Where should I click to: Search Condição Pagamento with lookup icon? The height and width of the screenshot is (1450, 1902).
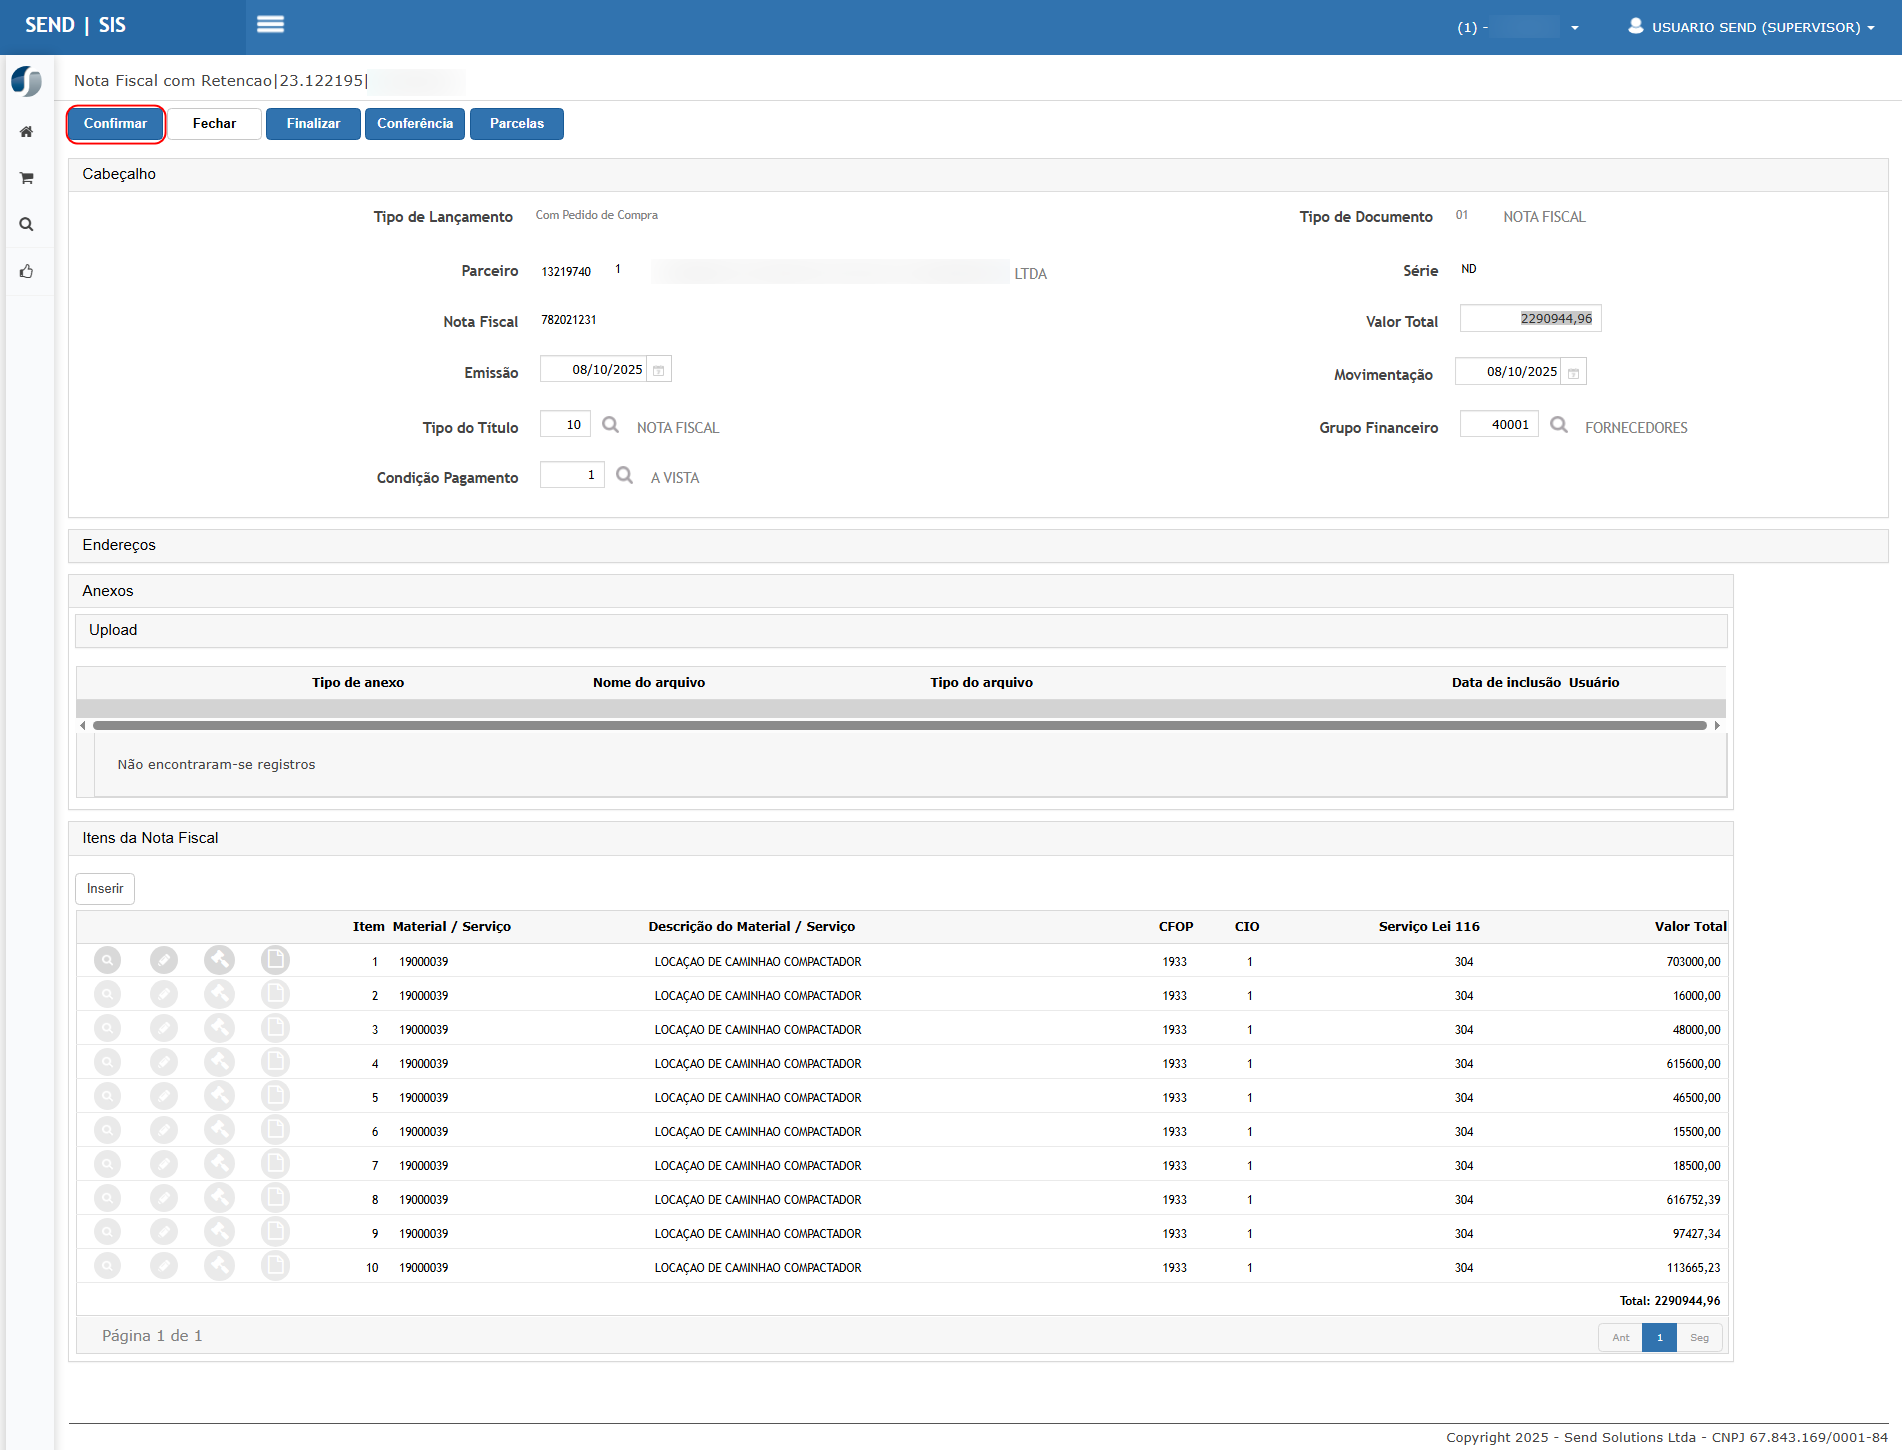624,475
